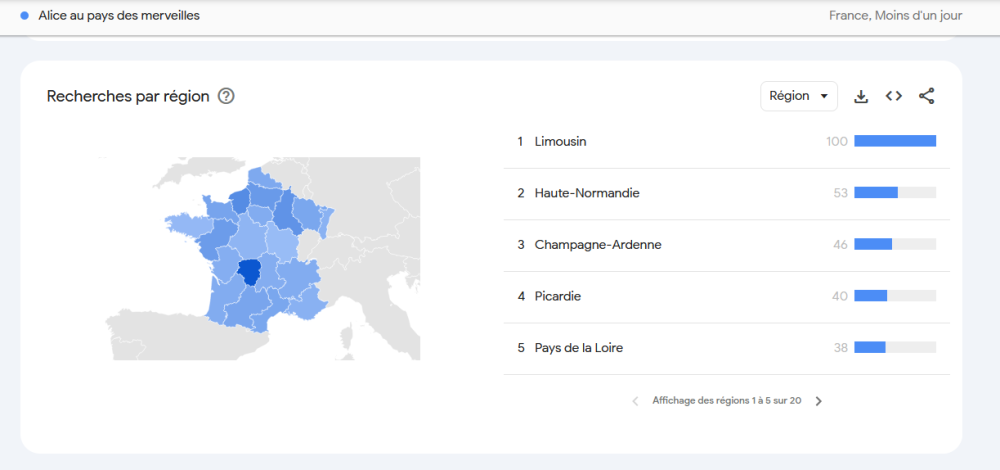Share the regional interest chart
Image resolution: width=1000 pixels, height=470 pixels.
(x=927, y=96)
